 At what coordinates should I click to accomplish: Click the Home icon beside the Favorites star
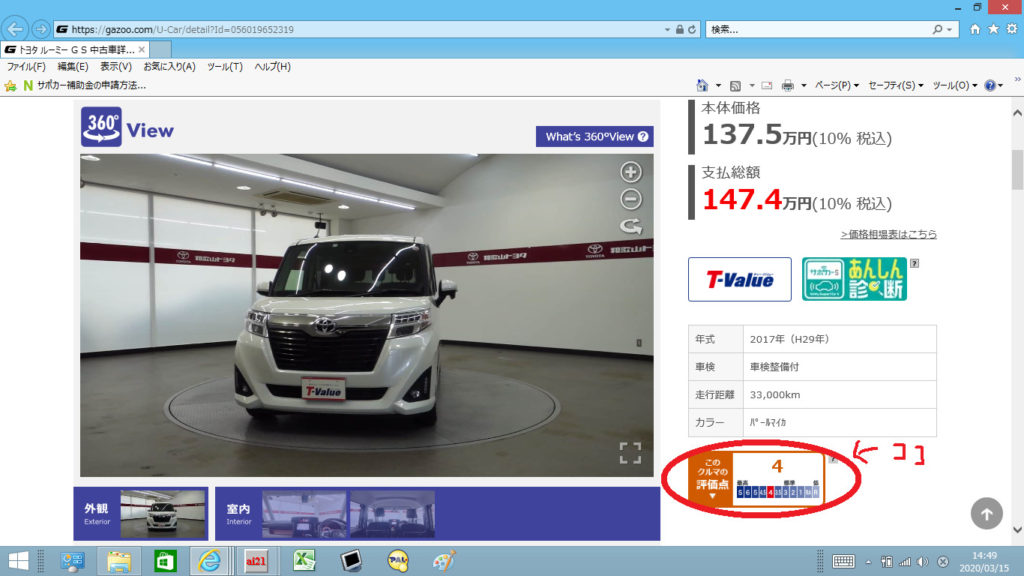pyautogui.click(x=975, y=29)
